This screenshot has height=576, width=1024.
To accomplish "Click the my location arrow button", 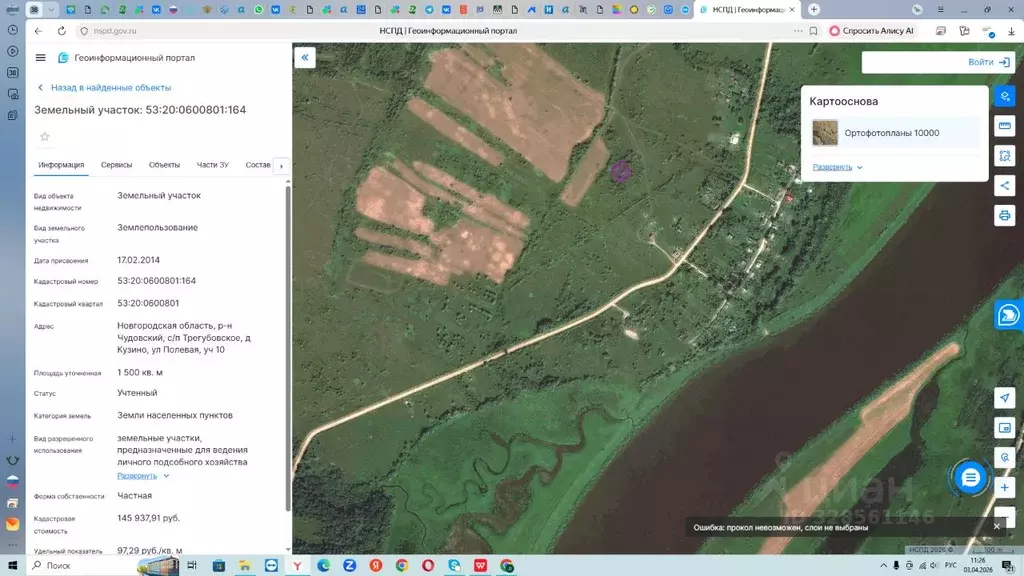I will pos(1005,398).
